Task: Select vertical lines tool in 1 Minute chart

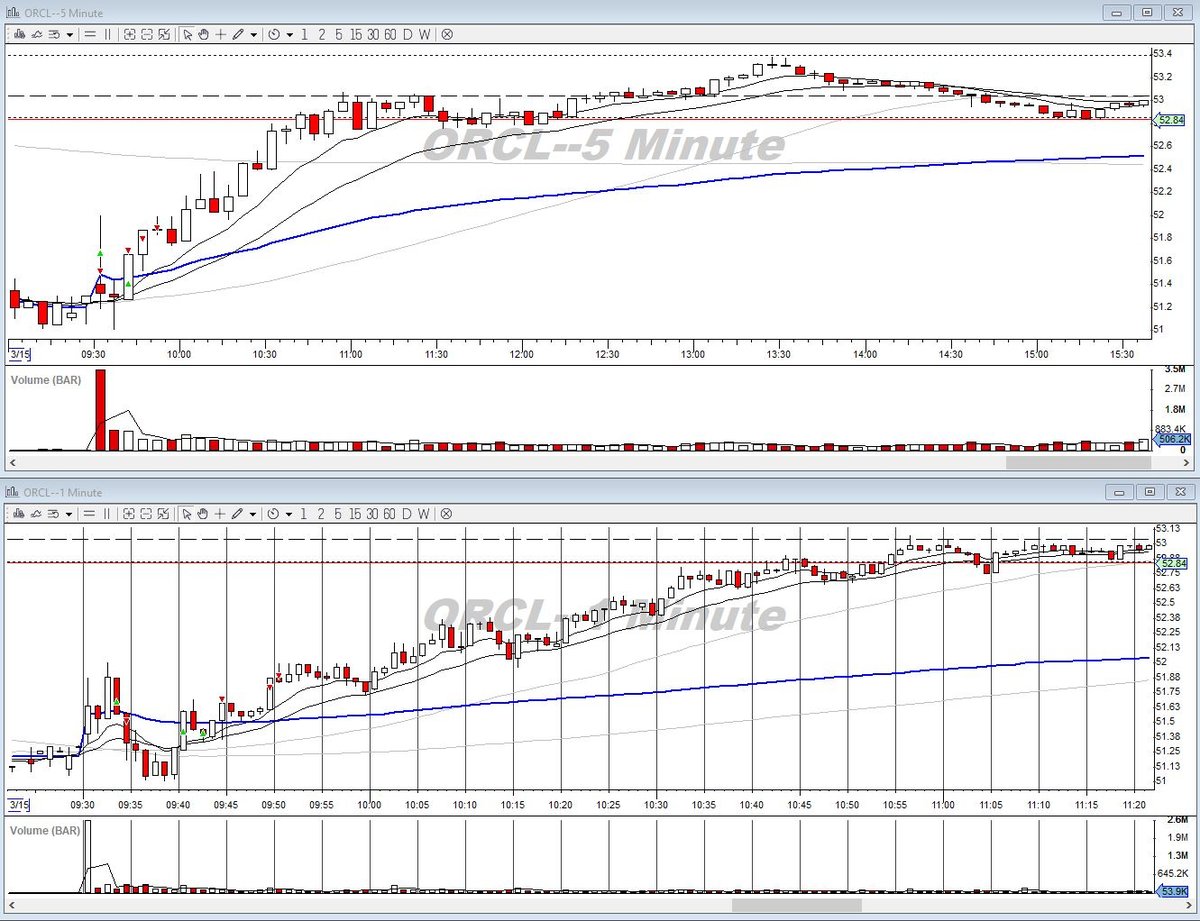Action: pyautogui.click(x=108, y=513)
